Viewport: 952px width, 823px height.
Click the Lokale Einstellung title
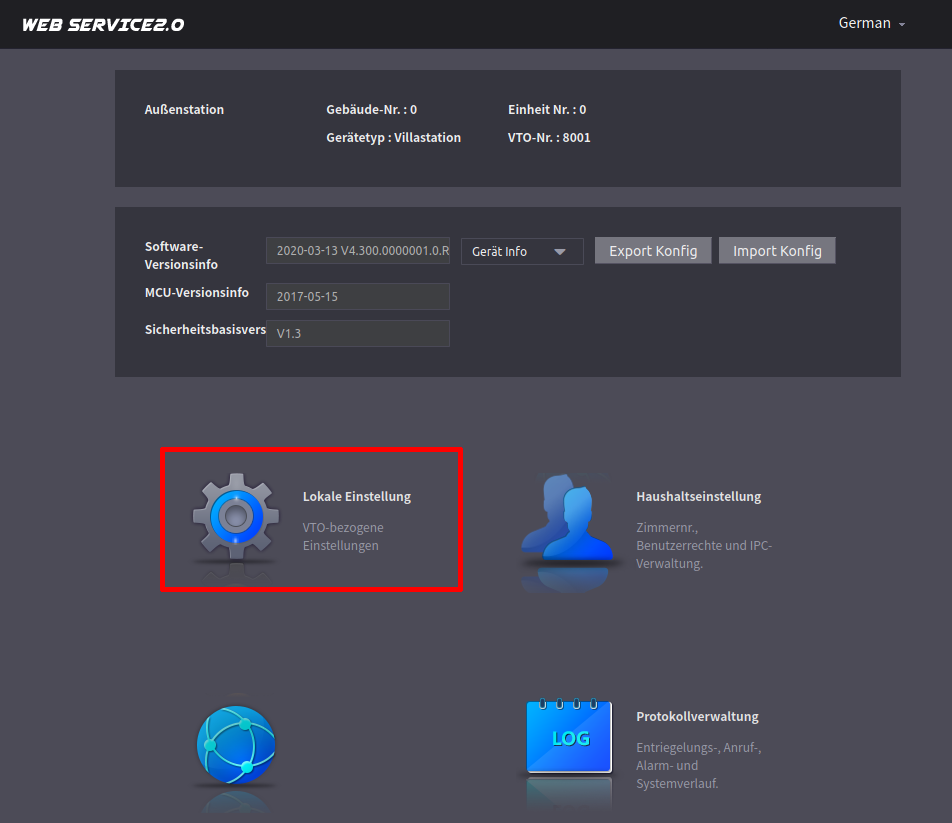click(x=357, y=496)
